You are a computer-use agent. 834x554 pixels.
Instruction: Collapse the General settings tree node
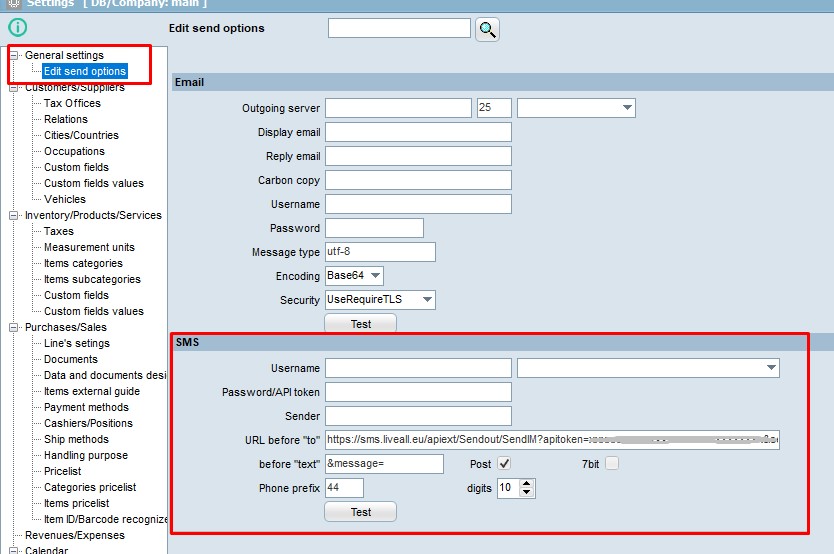(15, 56)
